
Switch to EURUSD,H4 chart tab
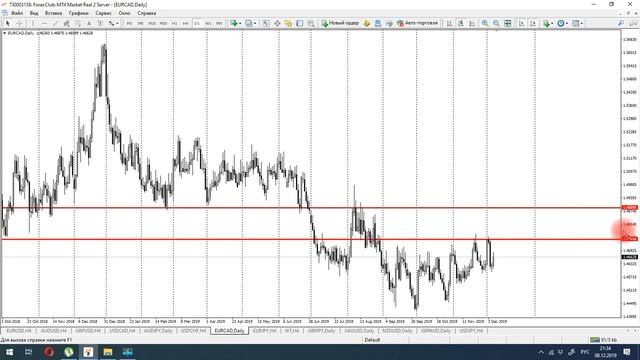[x=19, y=331]
